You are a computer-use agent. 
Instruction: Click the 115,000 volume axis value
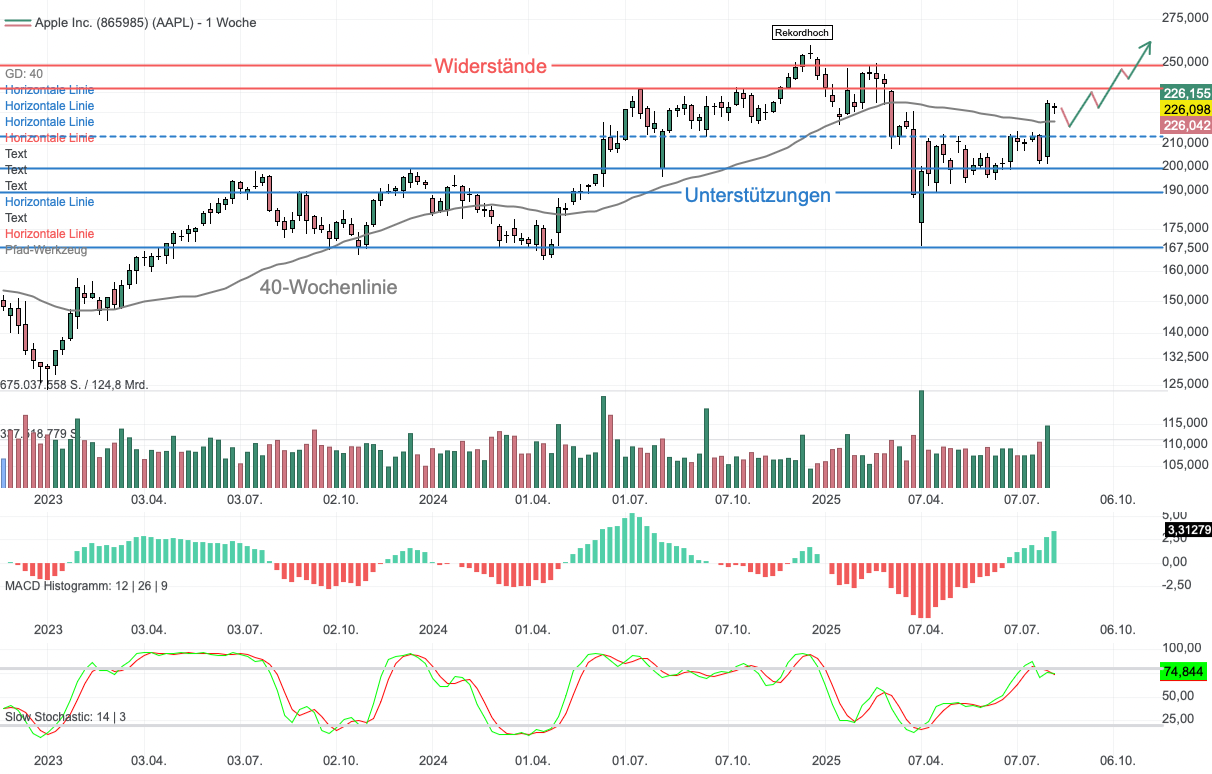[1185, 423]
